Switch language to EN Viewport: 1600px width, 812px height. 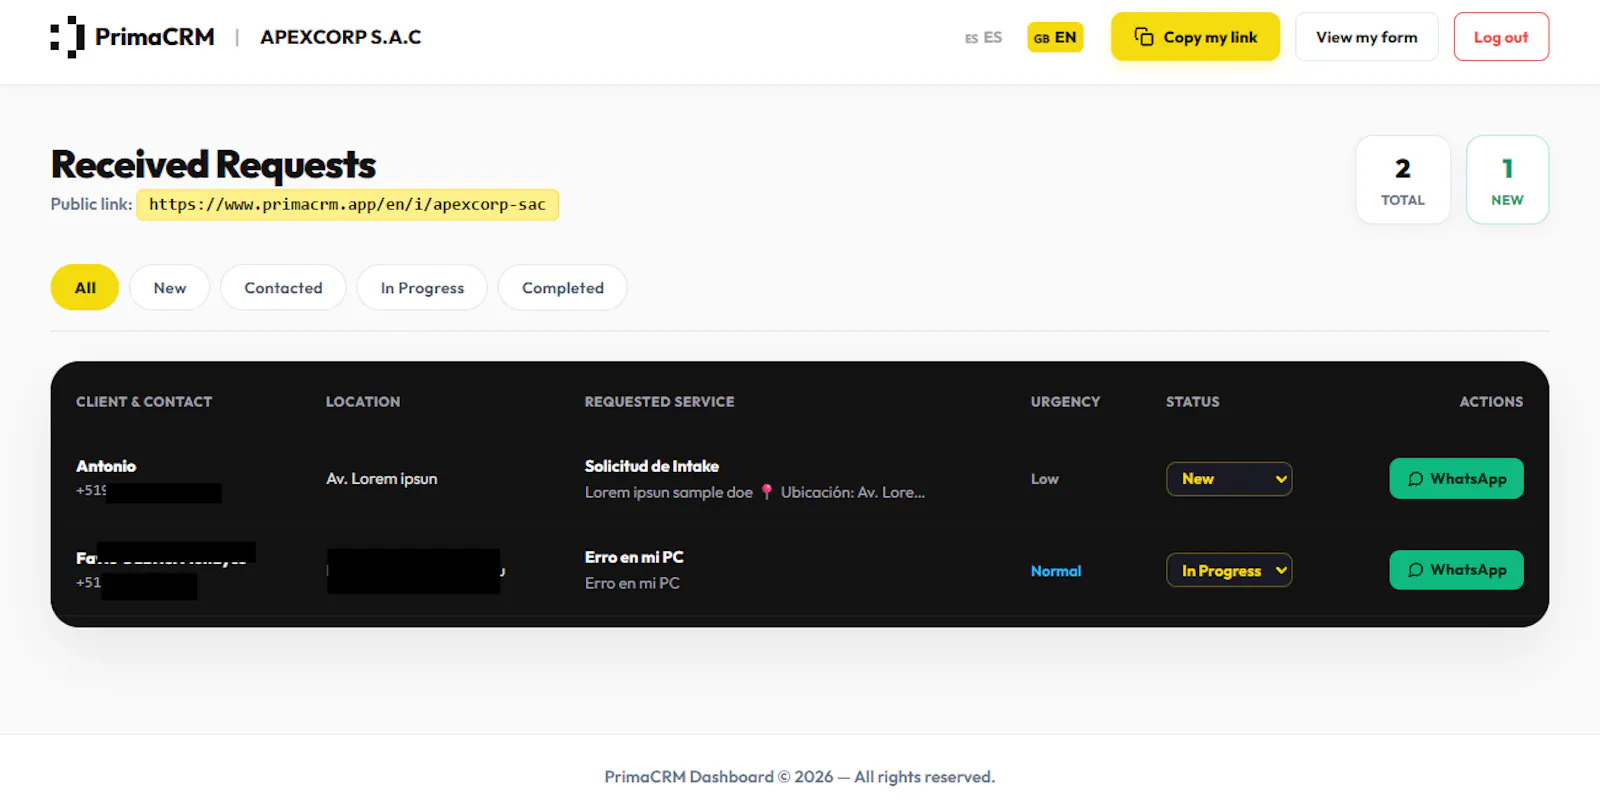point(1055,38)
